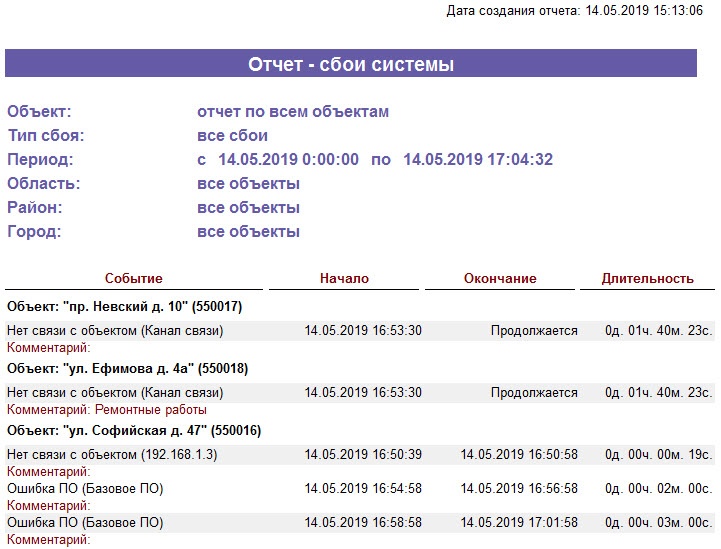Click the period start date '14.05.2019 0:00:00'
721x549 pixels.
click(x=288, y=160)
